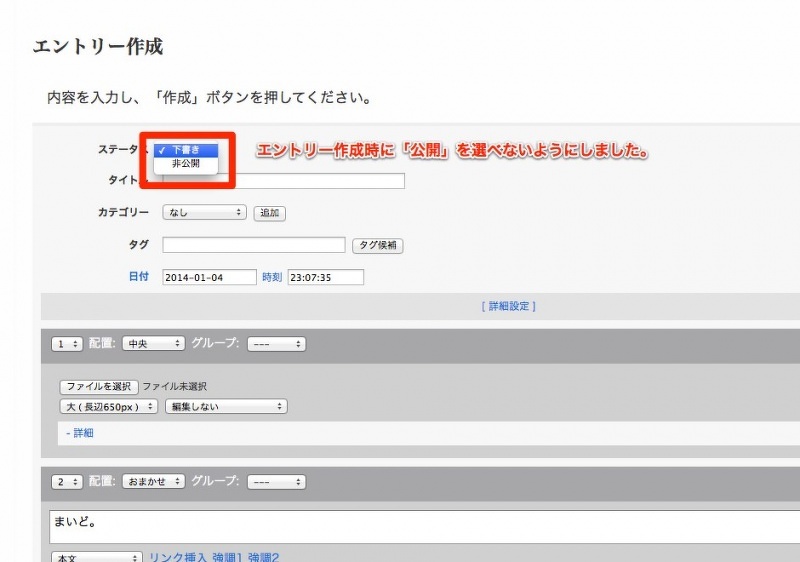The image size is (800, 562).
Task: Choose 非公開 status option
Action: click(x=186, y=164)
